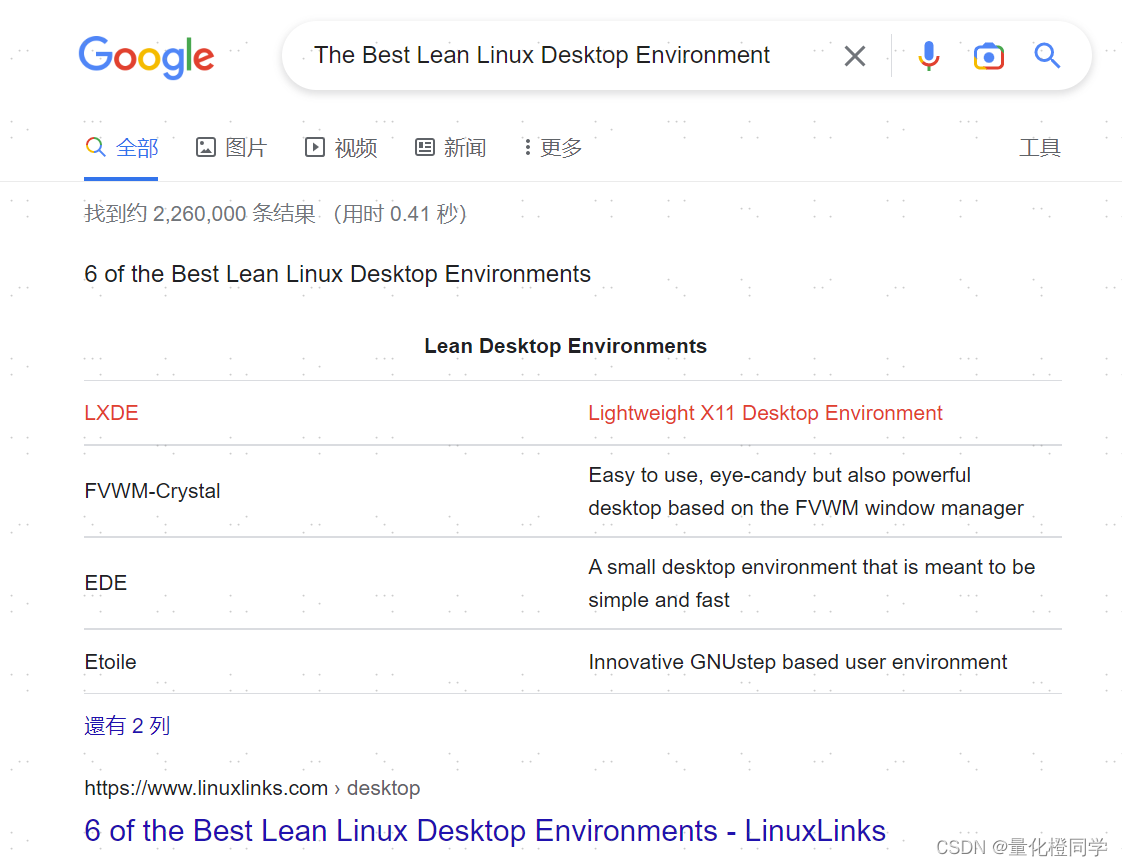1122x866 pixels.
Task: Click the 全部 tab magnifier icon
Action: click(x=95, y=147)
